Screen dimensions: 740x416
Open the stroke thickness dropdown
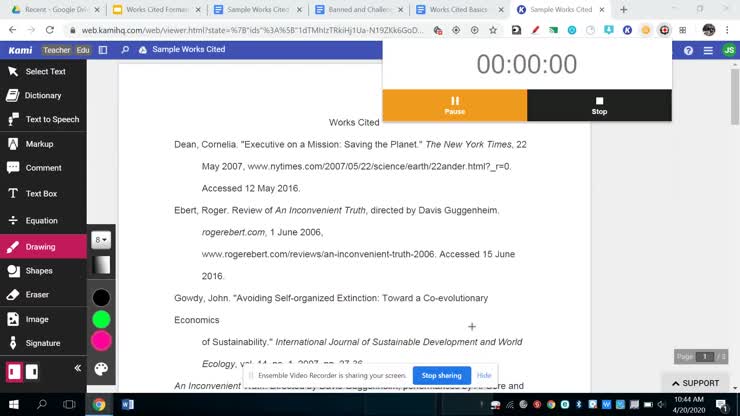point(101,240)
